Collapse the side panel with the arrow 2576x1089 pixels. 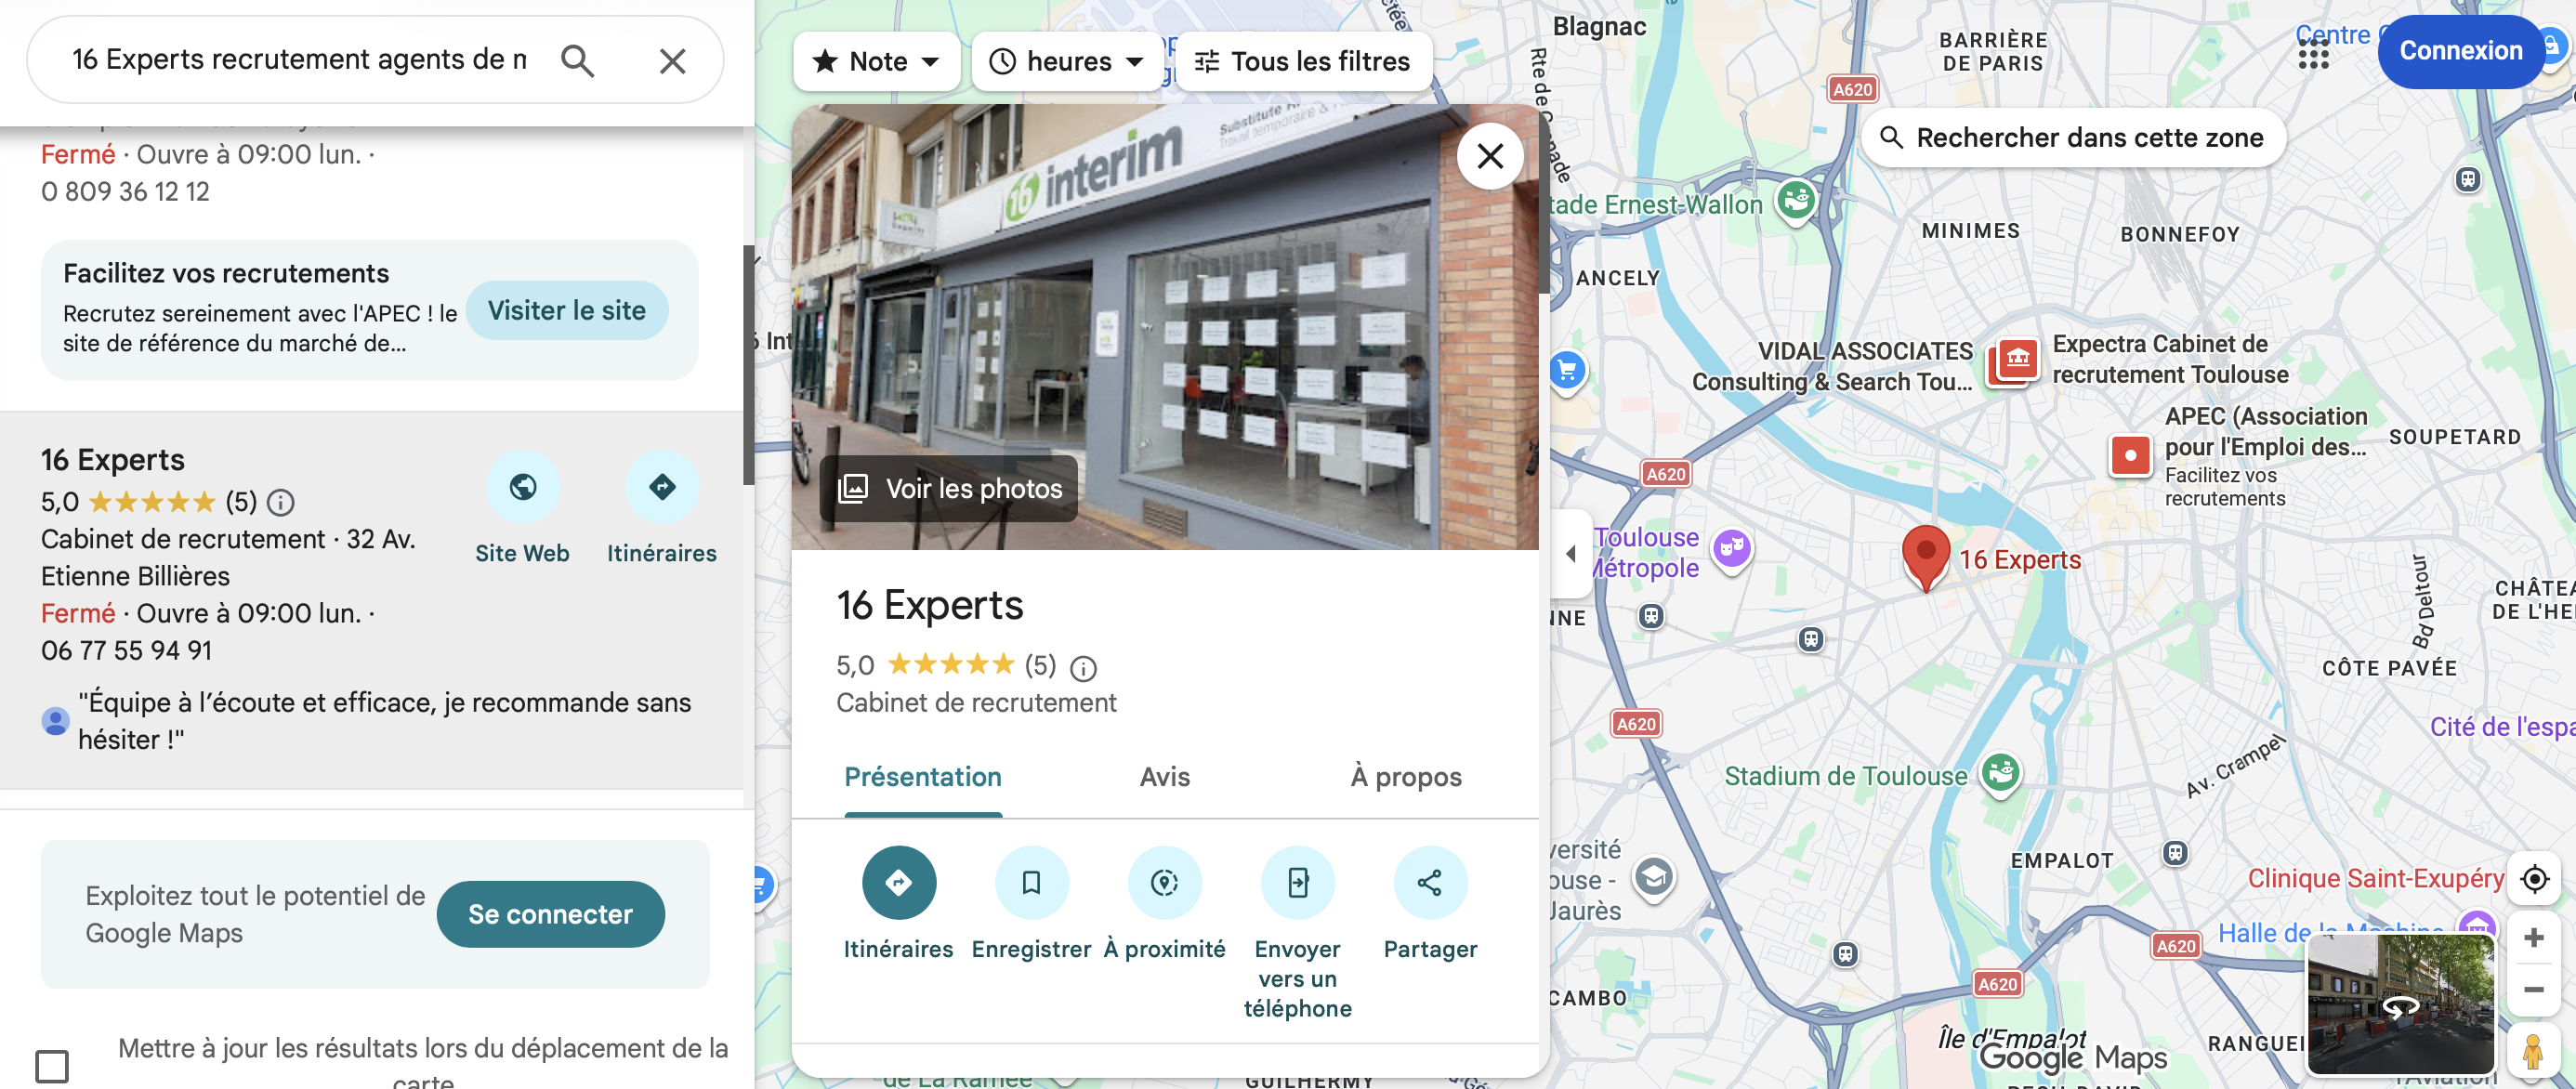1570,553
